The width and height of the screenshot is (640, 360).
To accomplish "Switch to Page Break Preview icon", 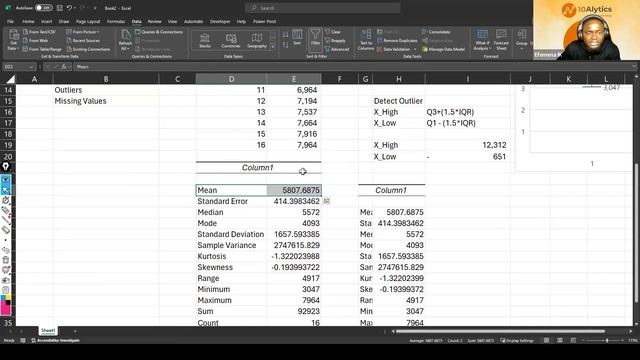I will tap(573, 340).
